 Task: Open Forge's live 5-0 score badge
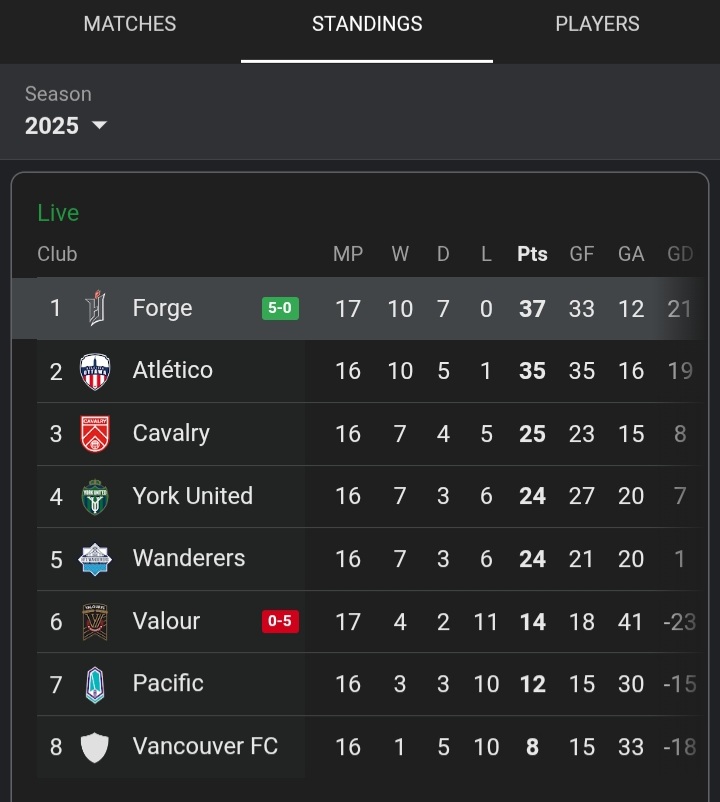280,308
